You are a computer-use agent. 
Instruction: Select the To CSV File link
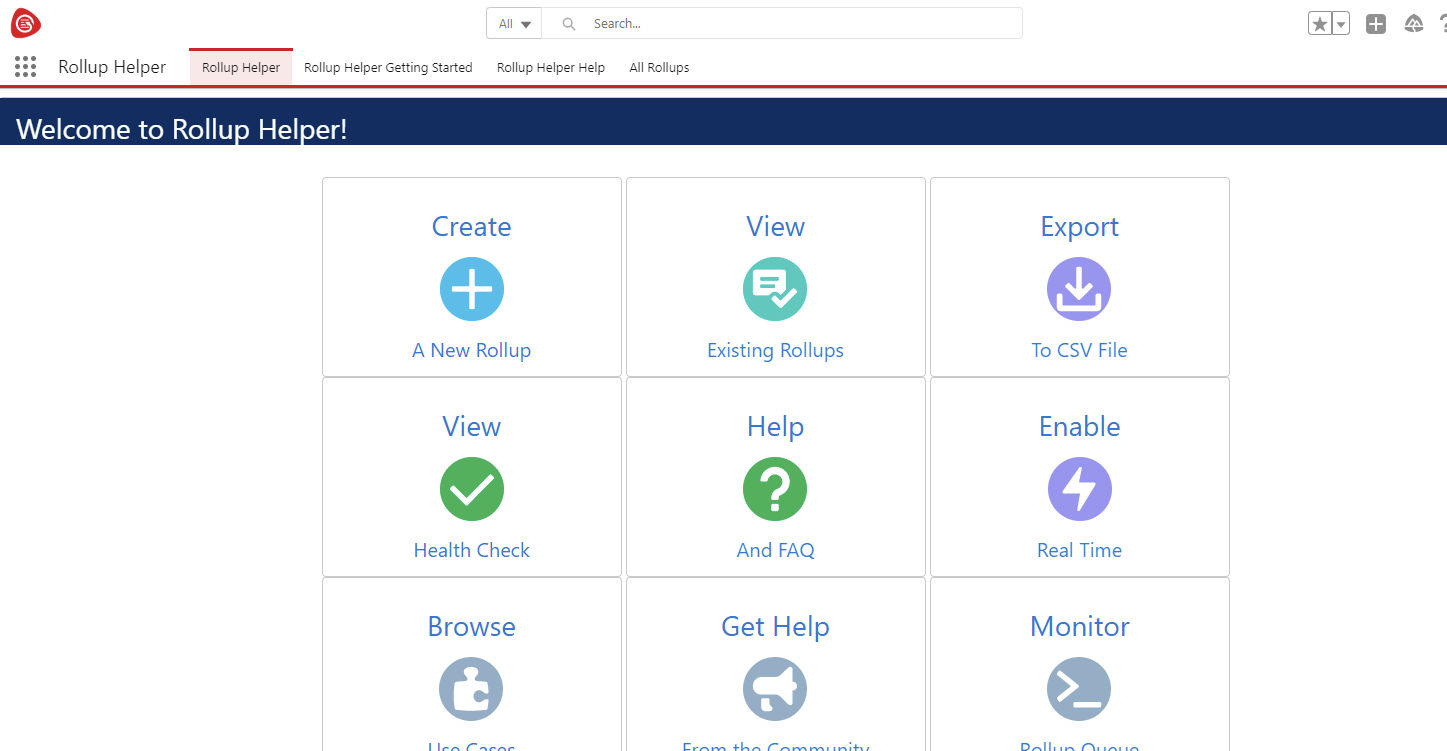[x=1080, y=350]
